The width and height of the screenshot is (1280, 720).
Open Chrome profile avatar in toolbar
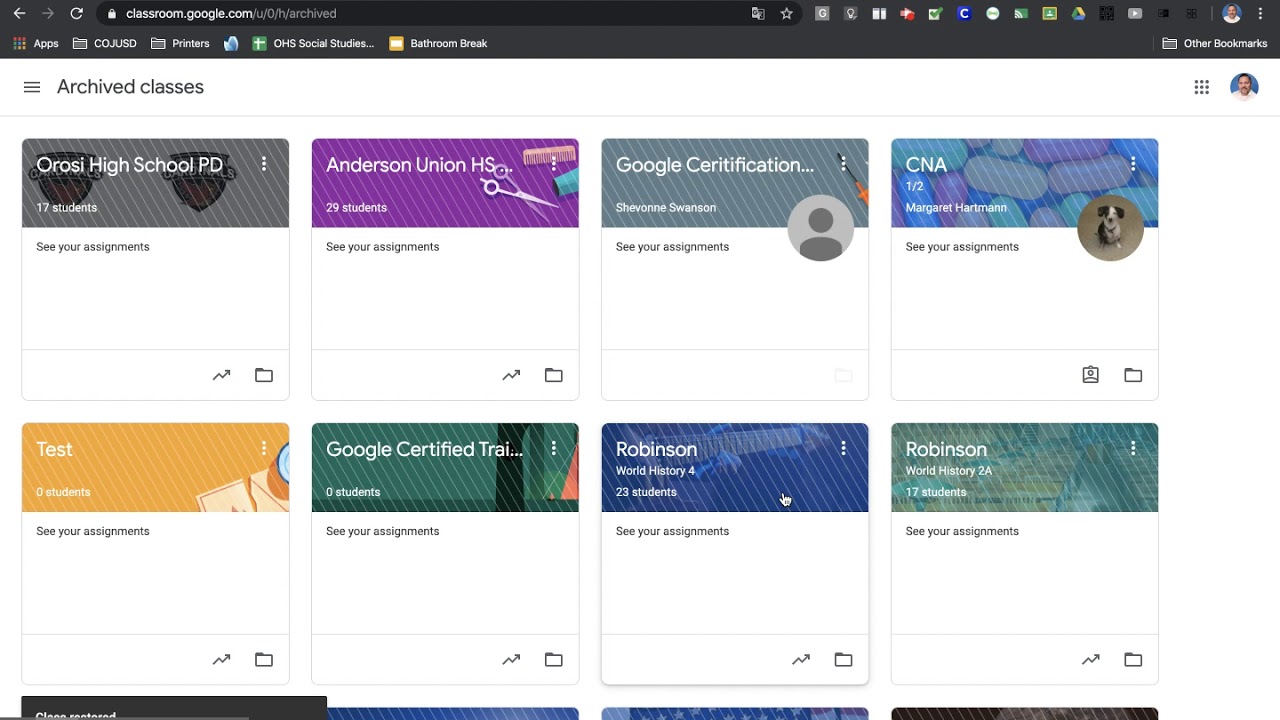[x=1232, y=14]
